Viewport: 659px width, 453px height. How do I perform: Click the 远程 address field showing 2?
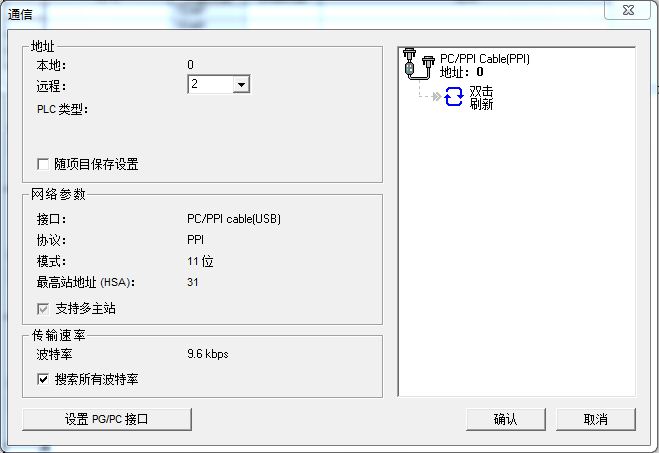pyautogui.click(x=210, y=85)
